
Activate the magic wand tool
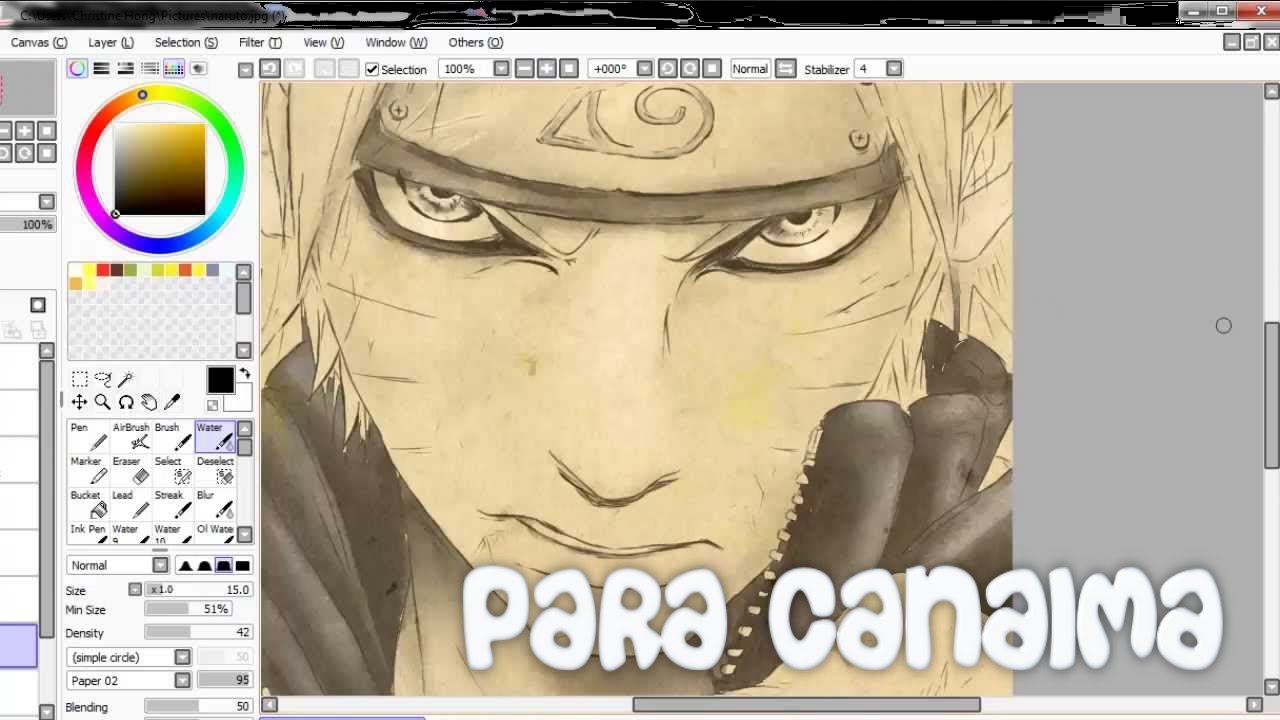pos(126,379)
